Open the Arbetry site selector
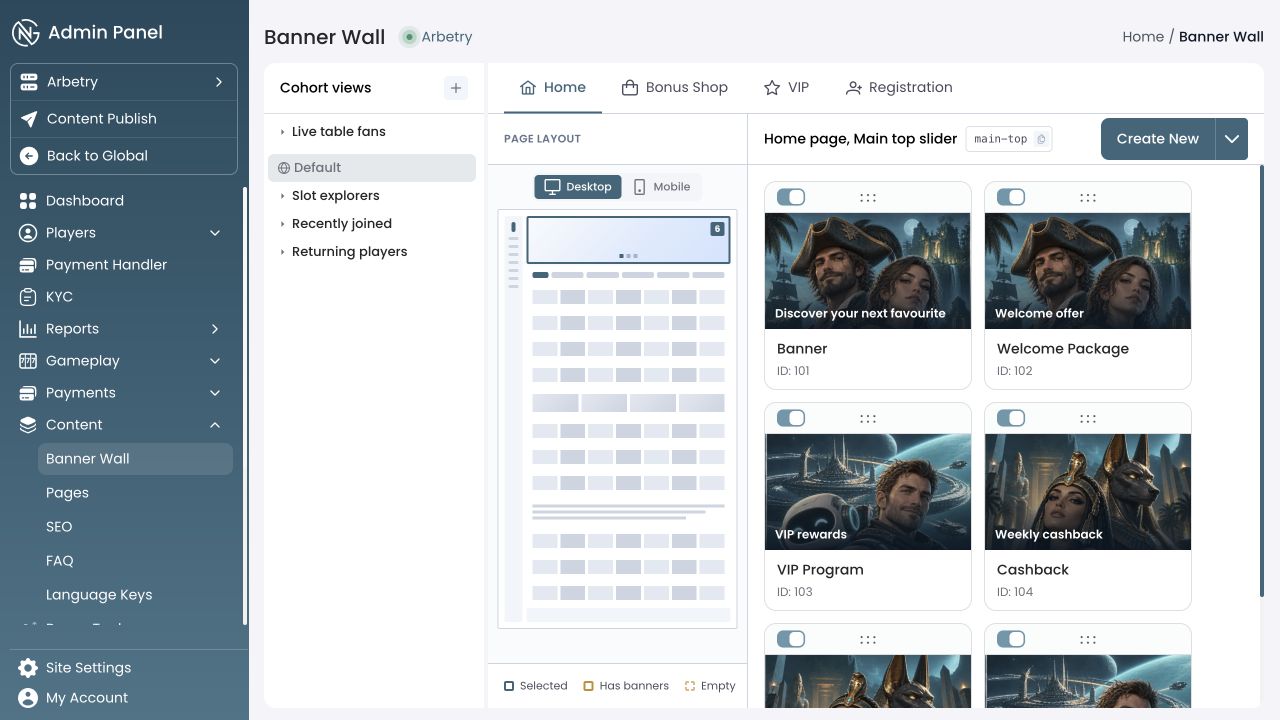Image resolution: width=1280 pixels, height=720 pixels. (x=124, y=82)
